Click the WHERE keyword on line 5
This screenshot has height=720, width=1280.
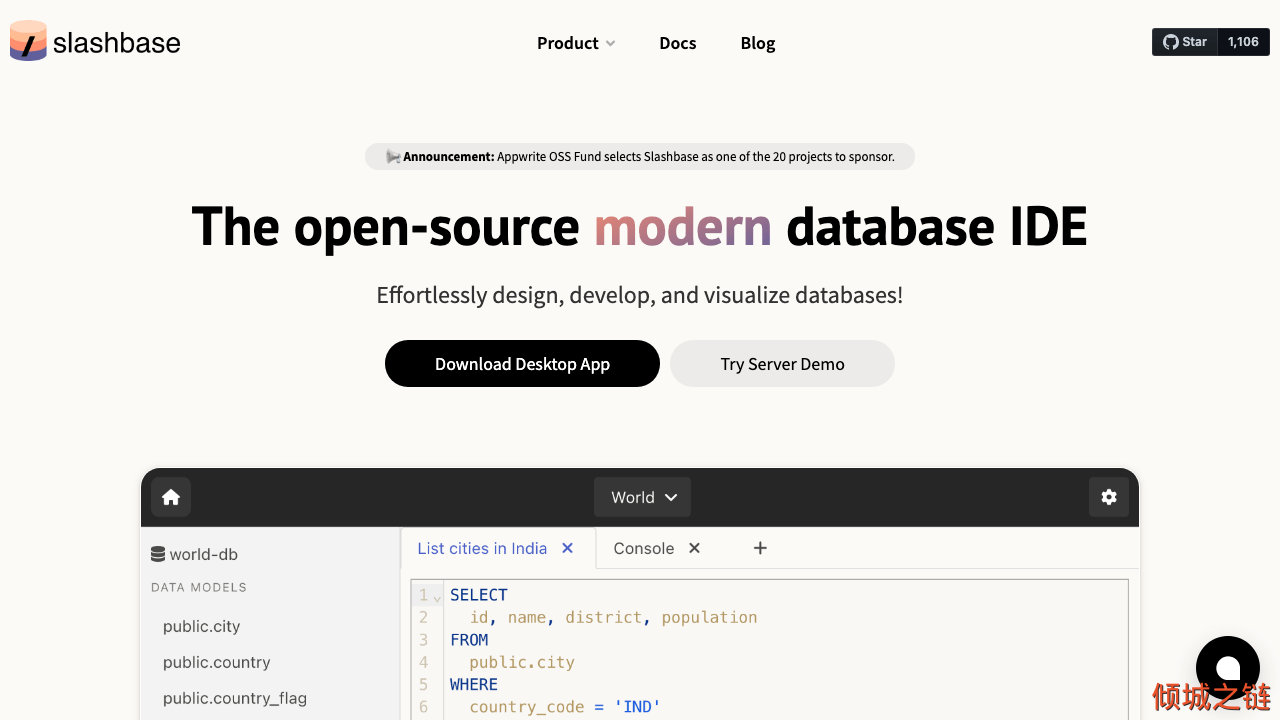coord(474,685)
